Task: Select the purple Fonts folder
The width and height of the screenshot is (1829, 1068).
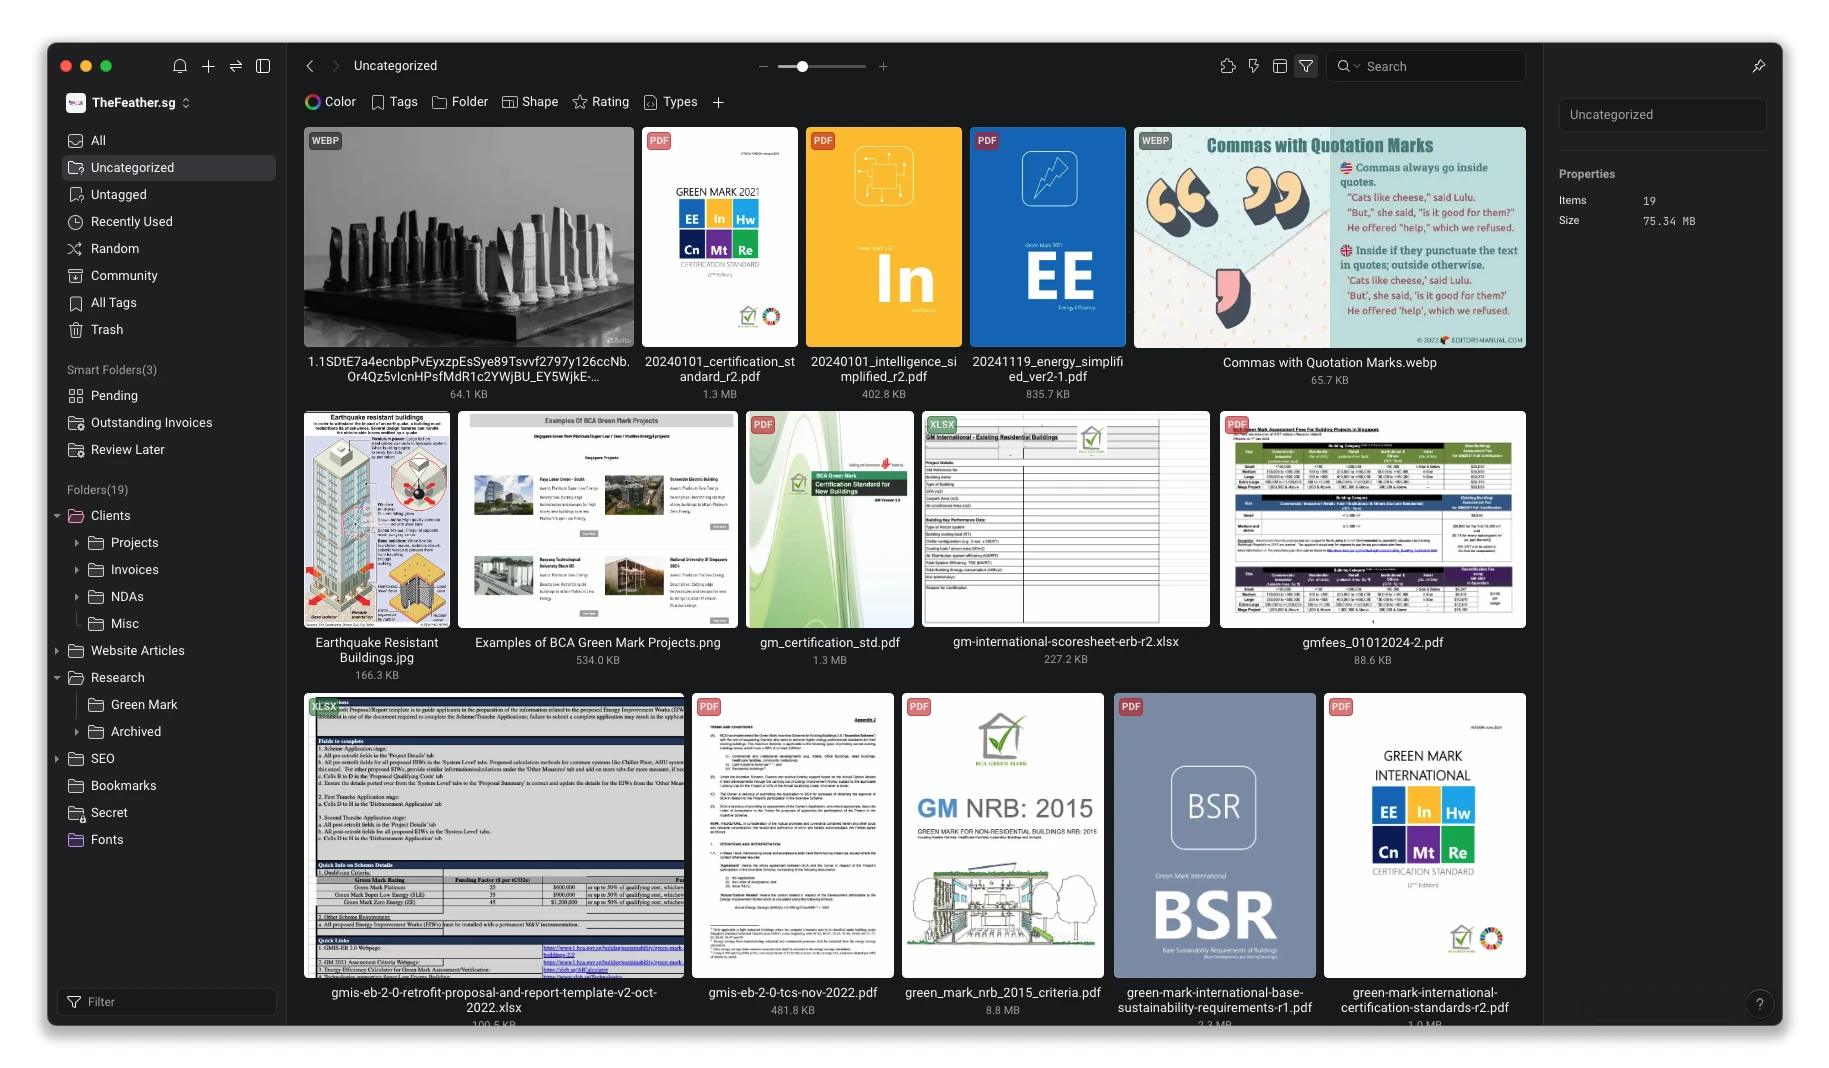Action: click(169, 840)
